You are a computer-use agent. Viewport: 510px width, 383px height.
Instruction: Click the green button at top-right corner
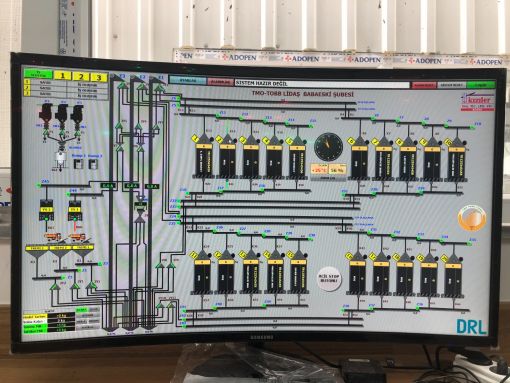(480, 85)
